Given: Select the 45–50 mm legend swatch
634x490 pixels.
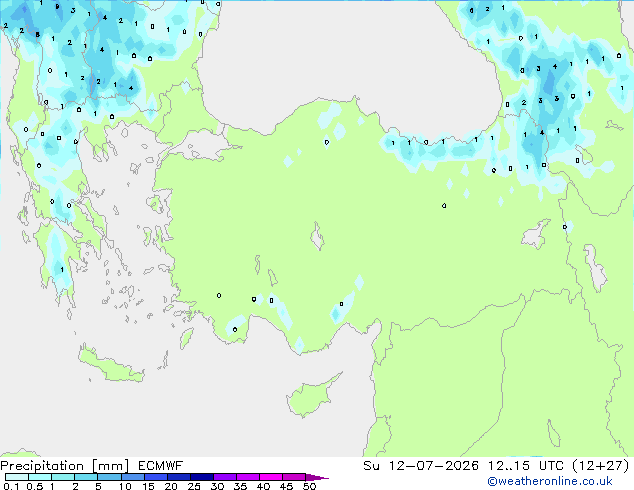Looking at the screenshot, I should [x=294, y=477].
